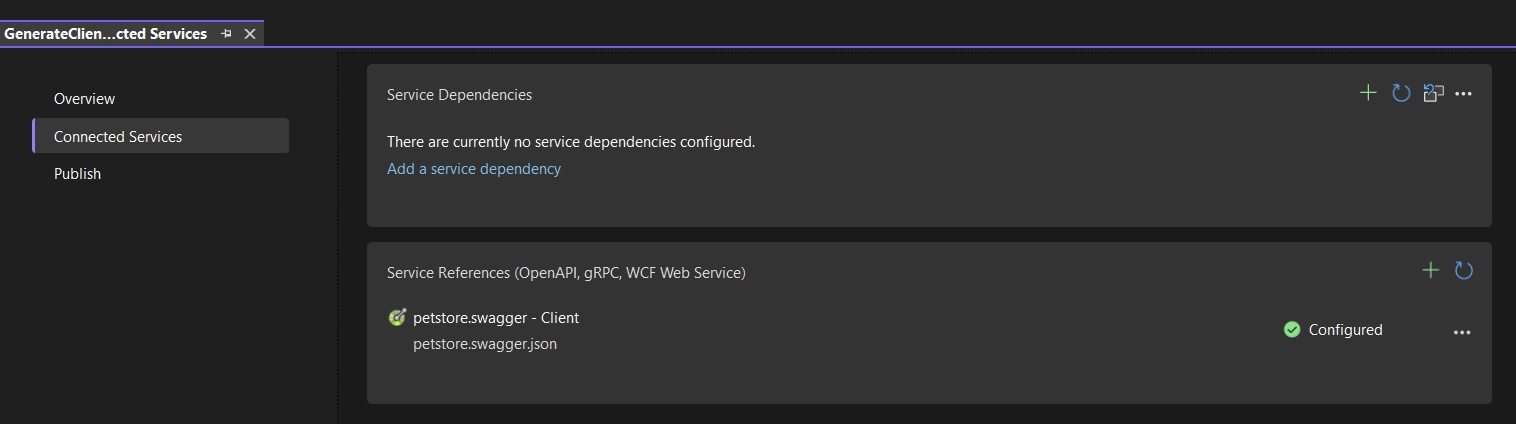
Task: Click the petstore.swagger.json file name
Action: point(485,344)
